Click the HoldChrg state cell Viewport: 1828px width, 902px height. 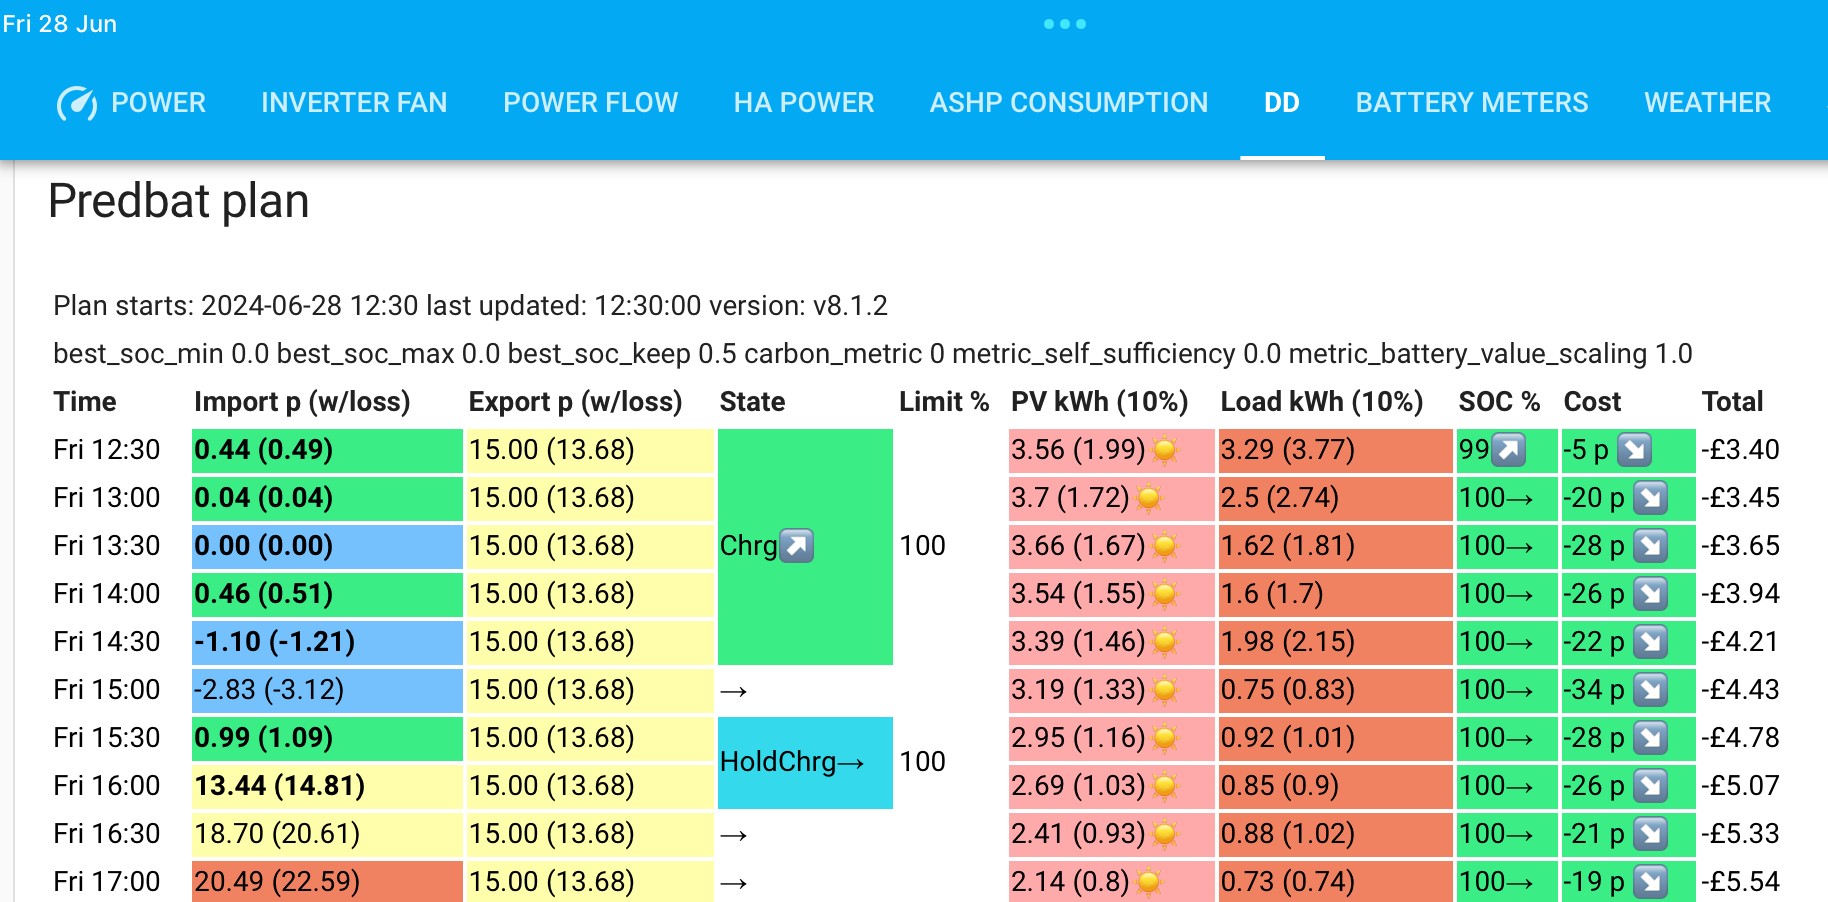[x=805, y=762]
